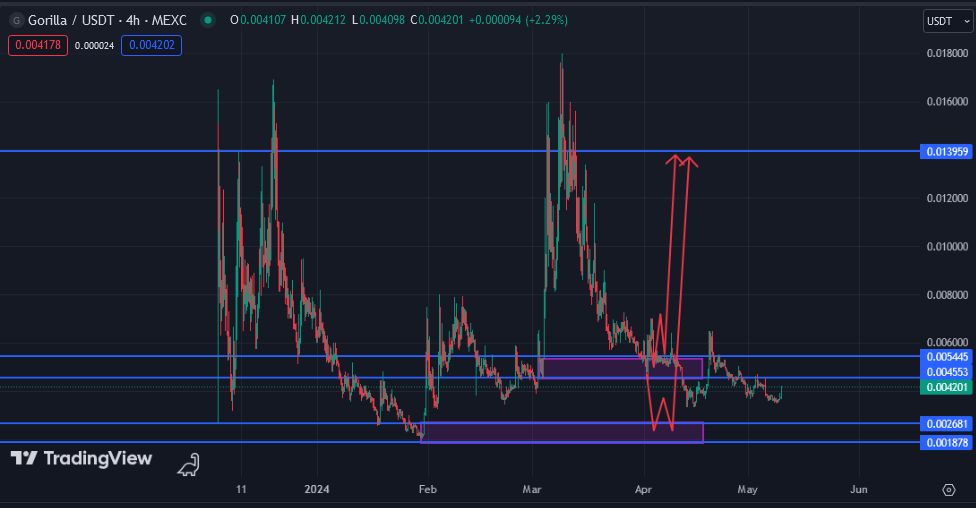Click the 0.018000 price axis label

pos(947,54)
